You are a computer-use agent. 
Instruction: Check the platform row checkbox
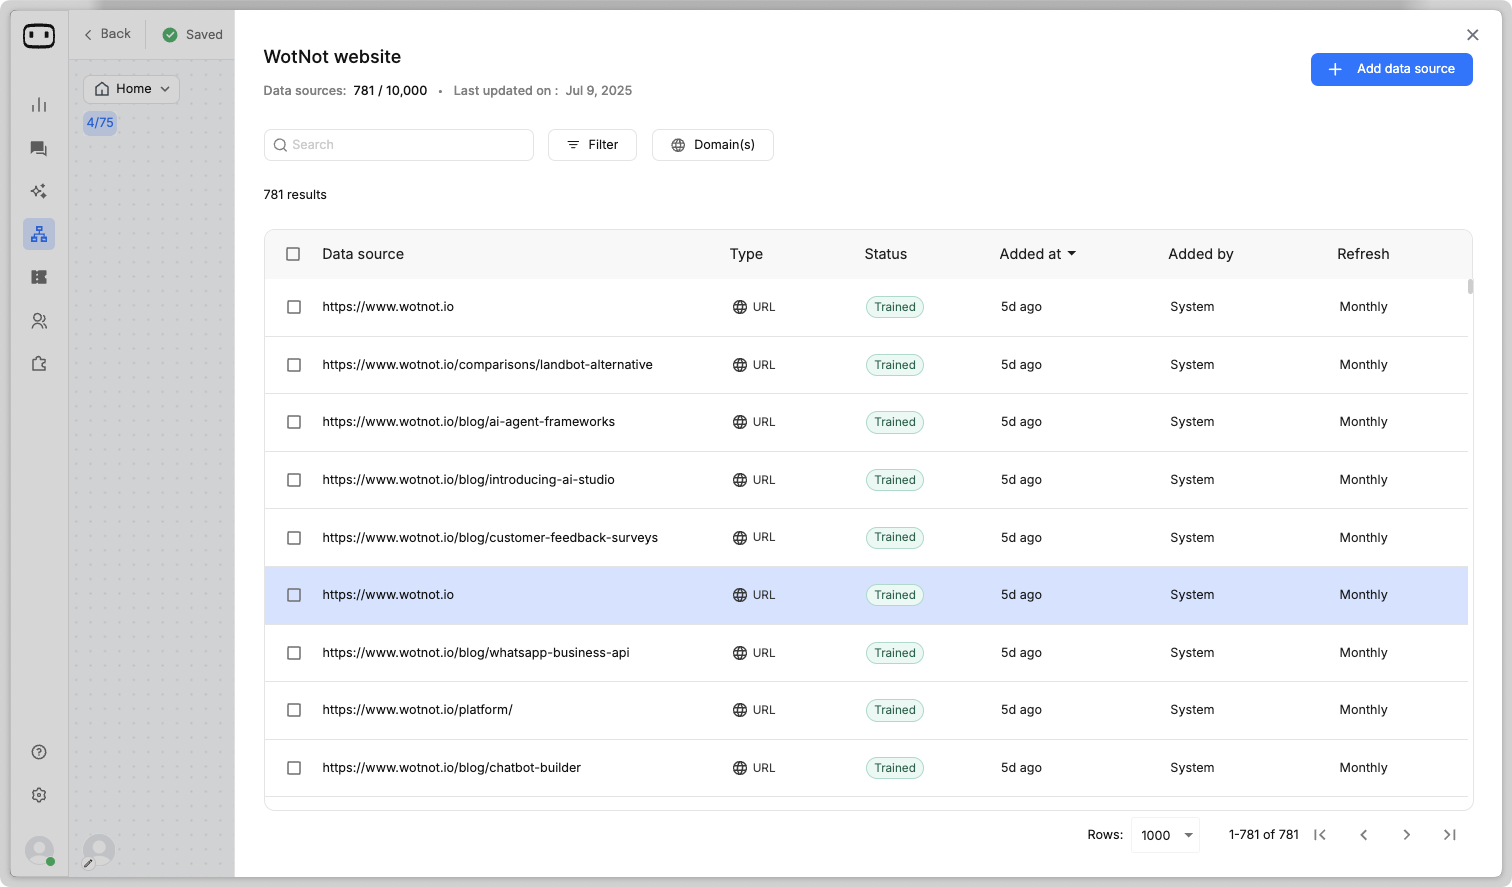coord(294,710)
